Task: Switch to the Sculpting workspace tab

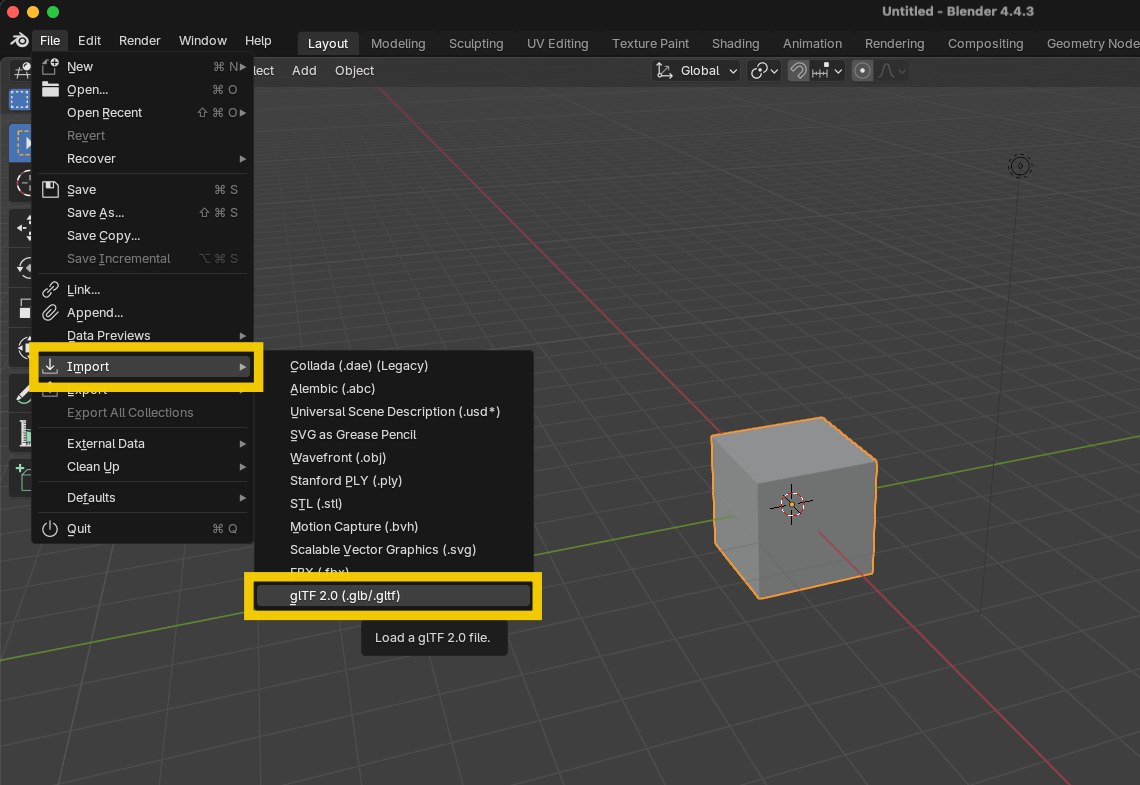Action: pos(476,44)
